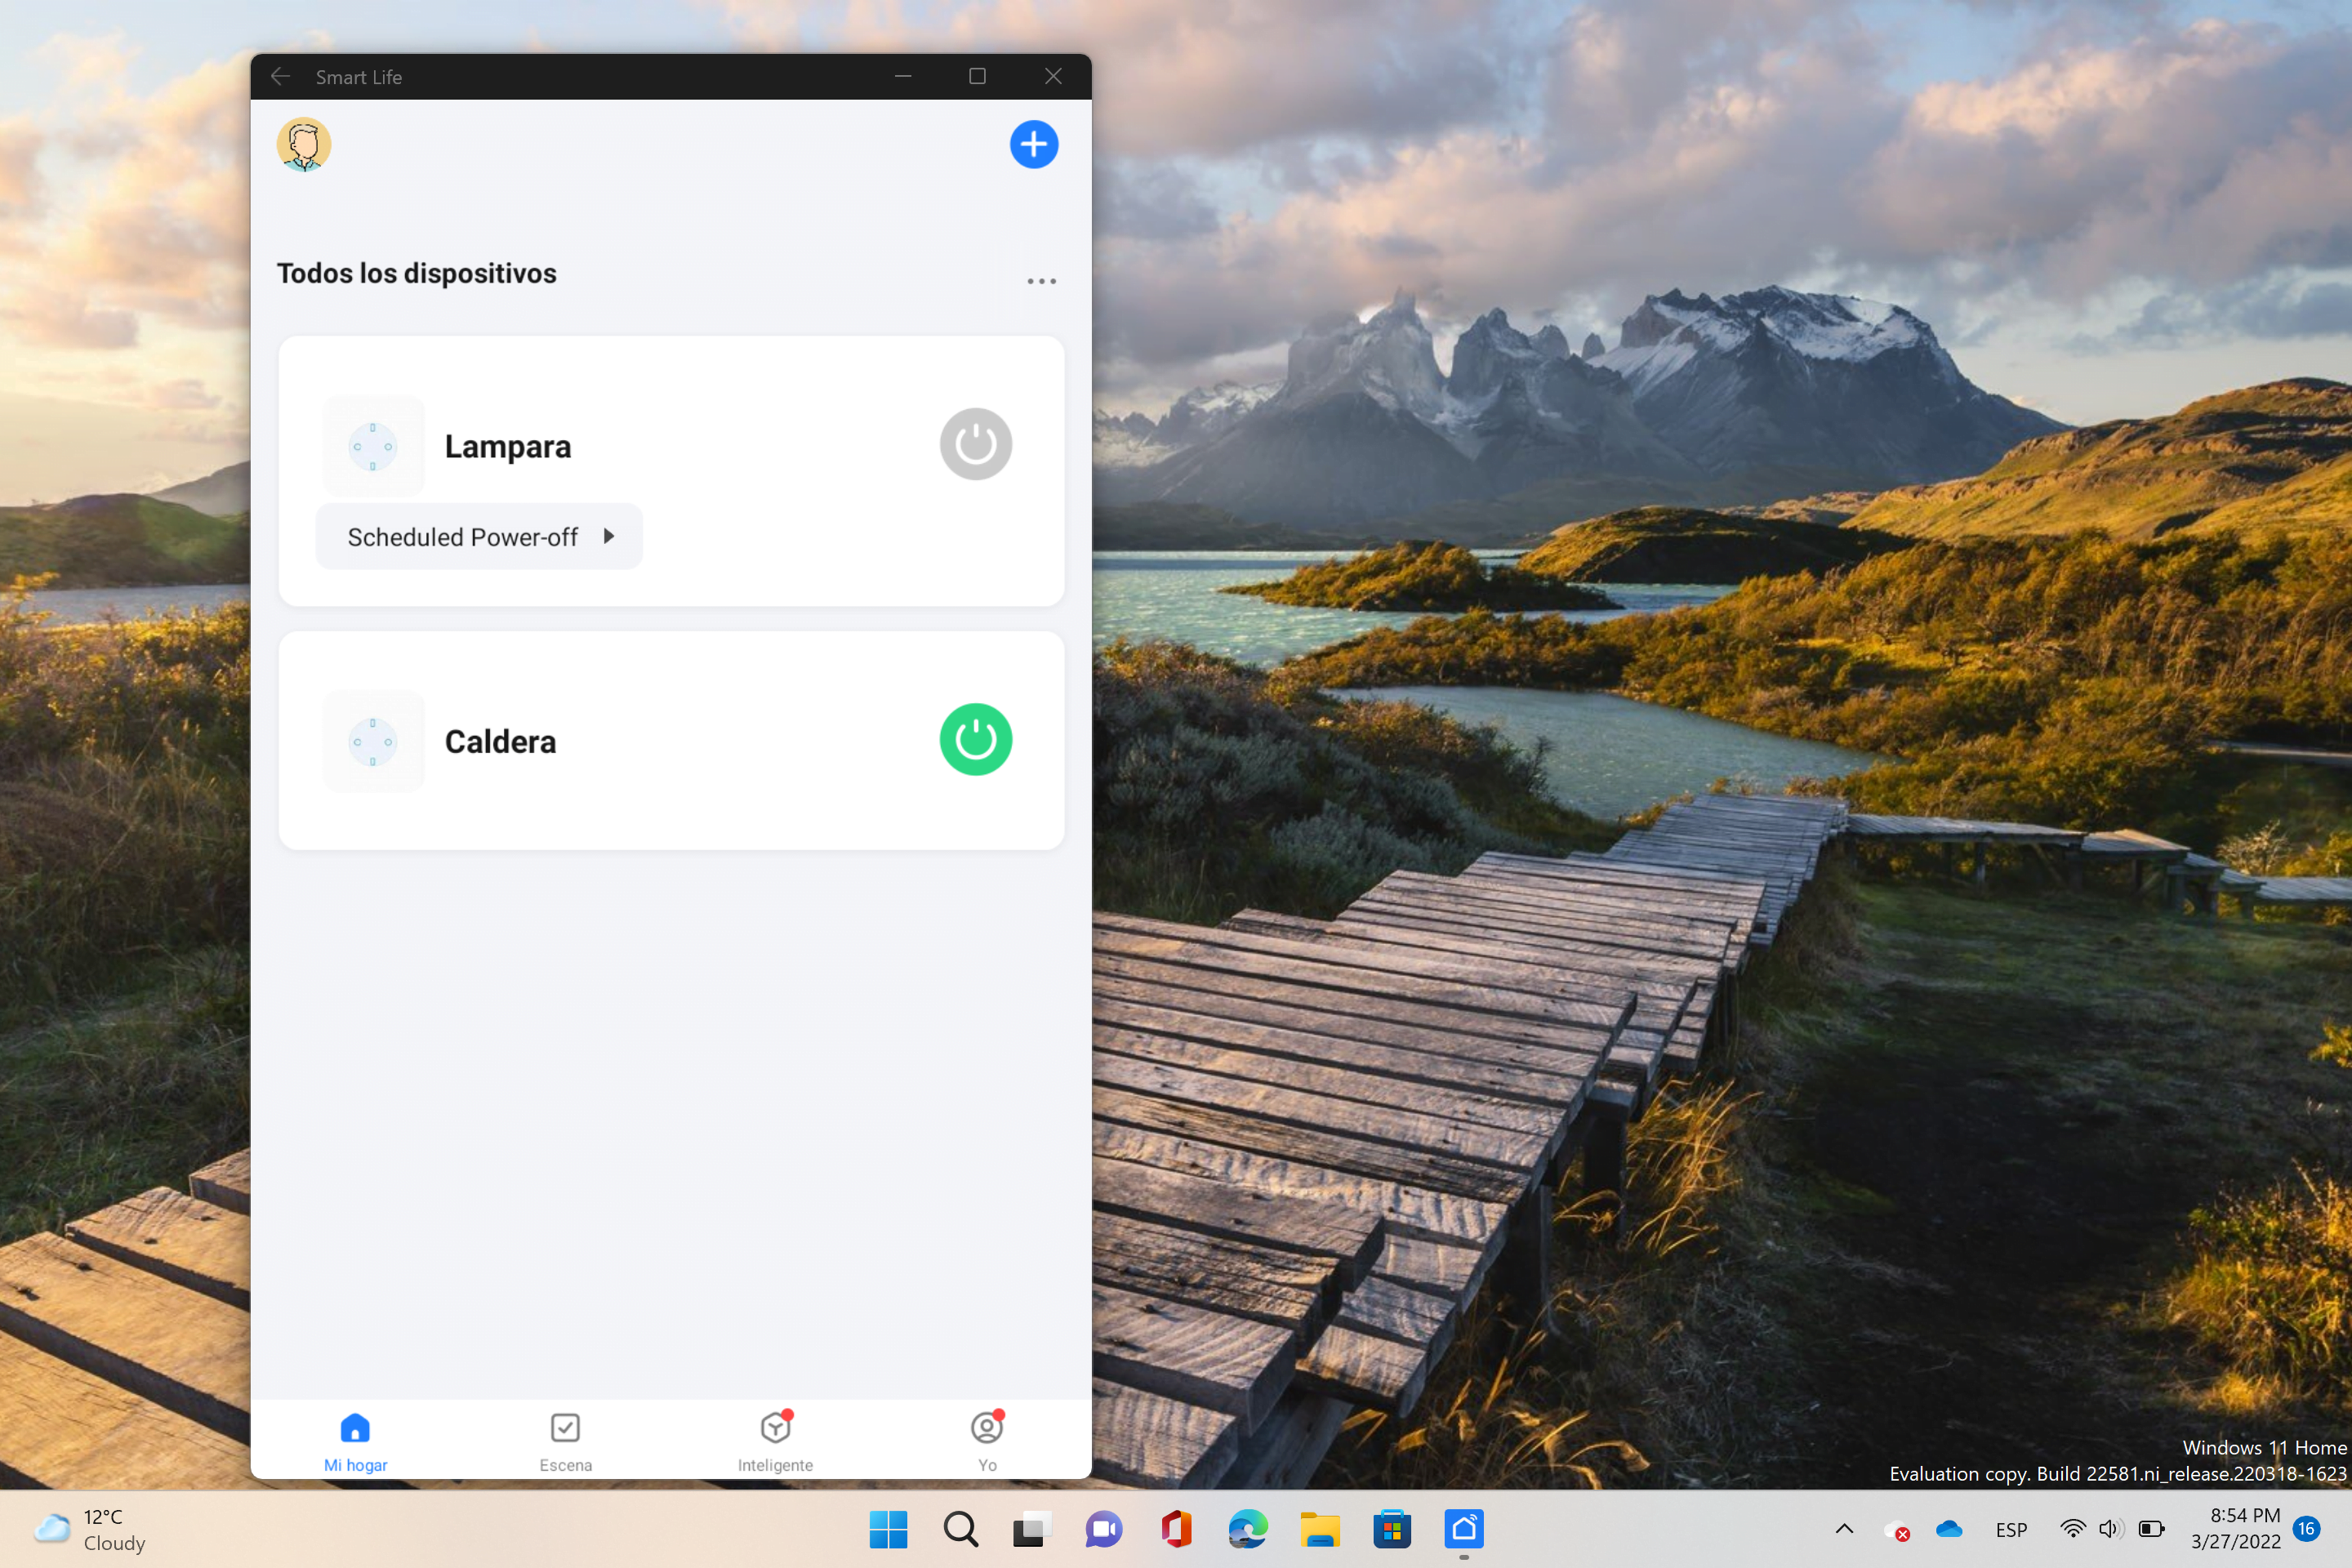Open the Caldera device name
Image resolution: width=2352 pixels, height=1568 pixels.
500,741
